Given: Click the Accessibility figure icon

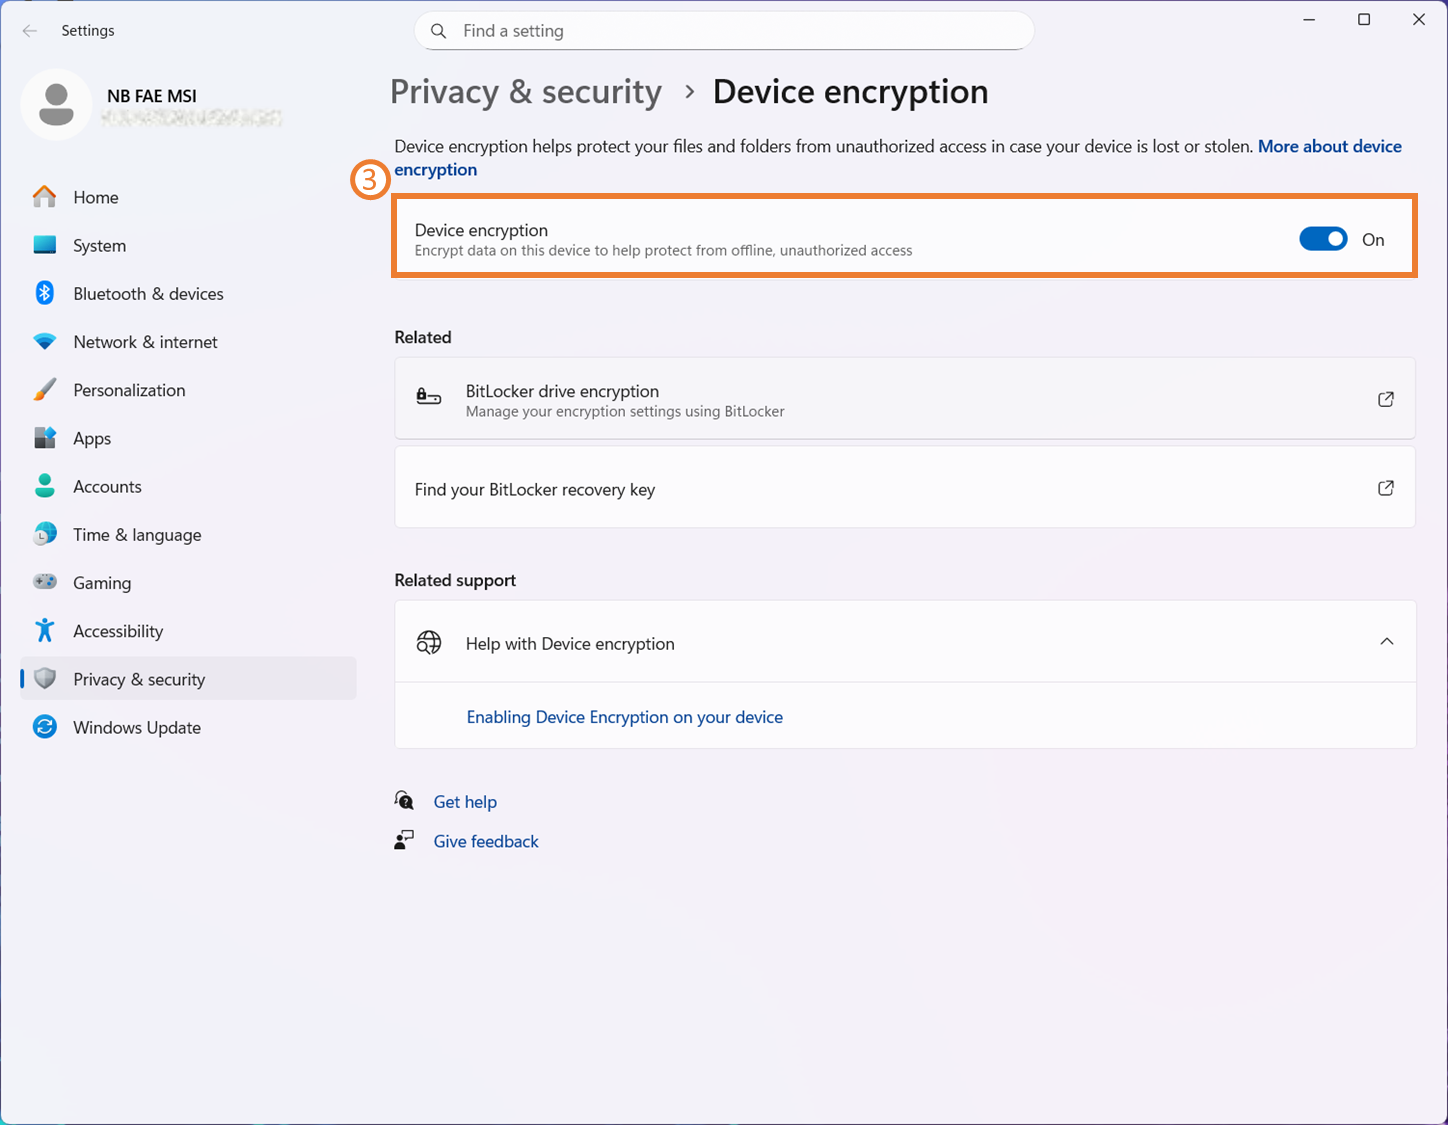Looking at the screenshot, I should 45,631.
